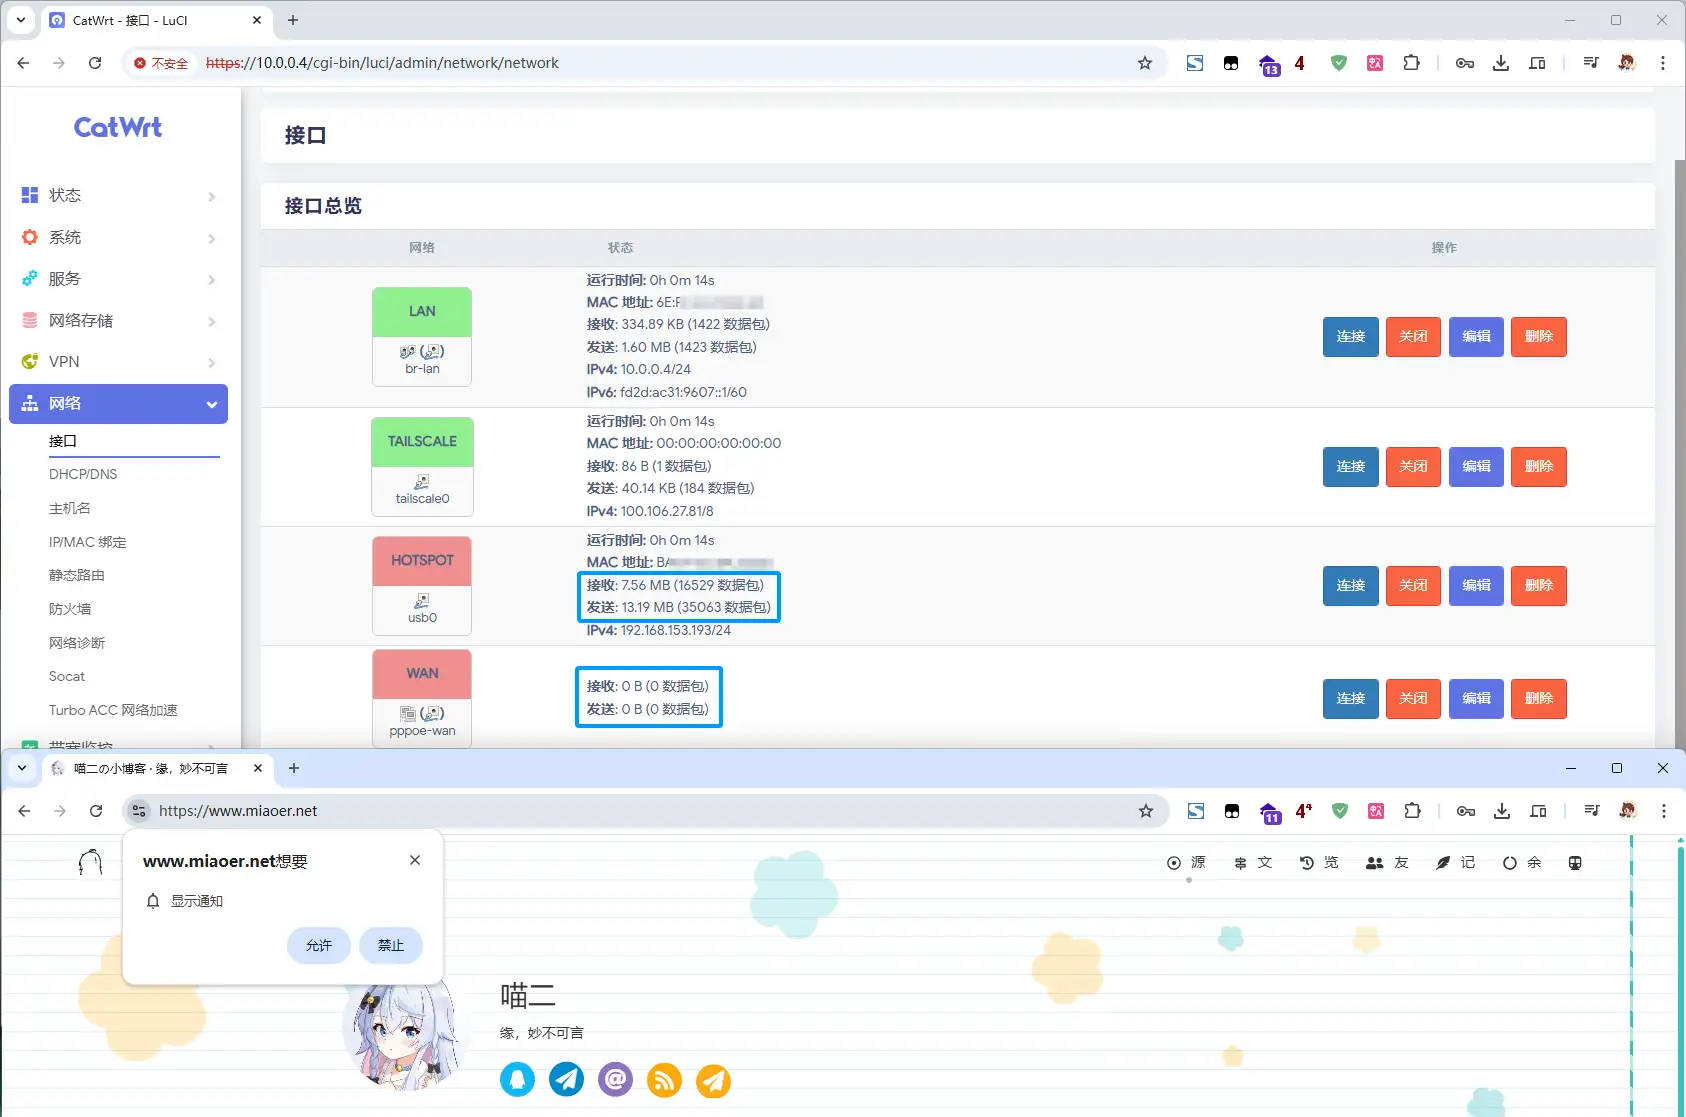This screenshot has width=1686, height=1117.
Task: Expand the 状态 menu chevron
Action: click(211, 196)
